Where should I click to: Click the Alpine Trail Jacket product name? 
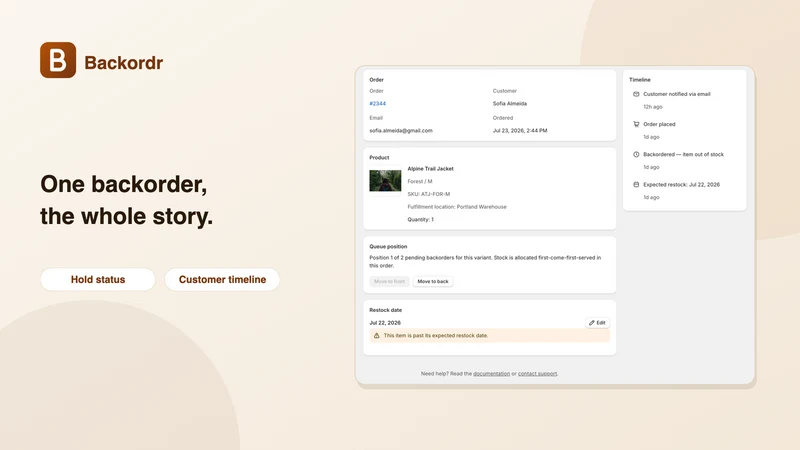click(x=431, y=169)
